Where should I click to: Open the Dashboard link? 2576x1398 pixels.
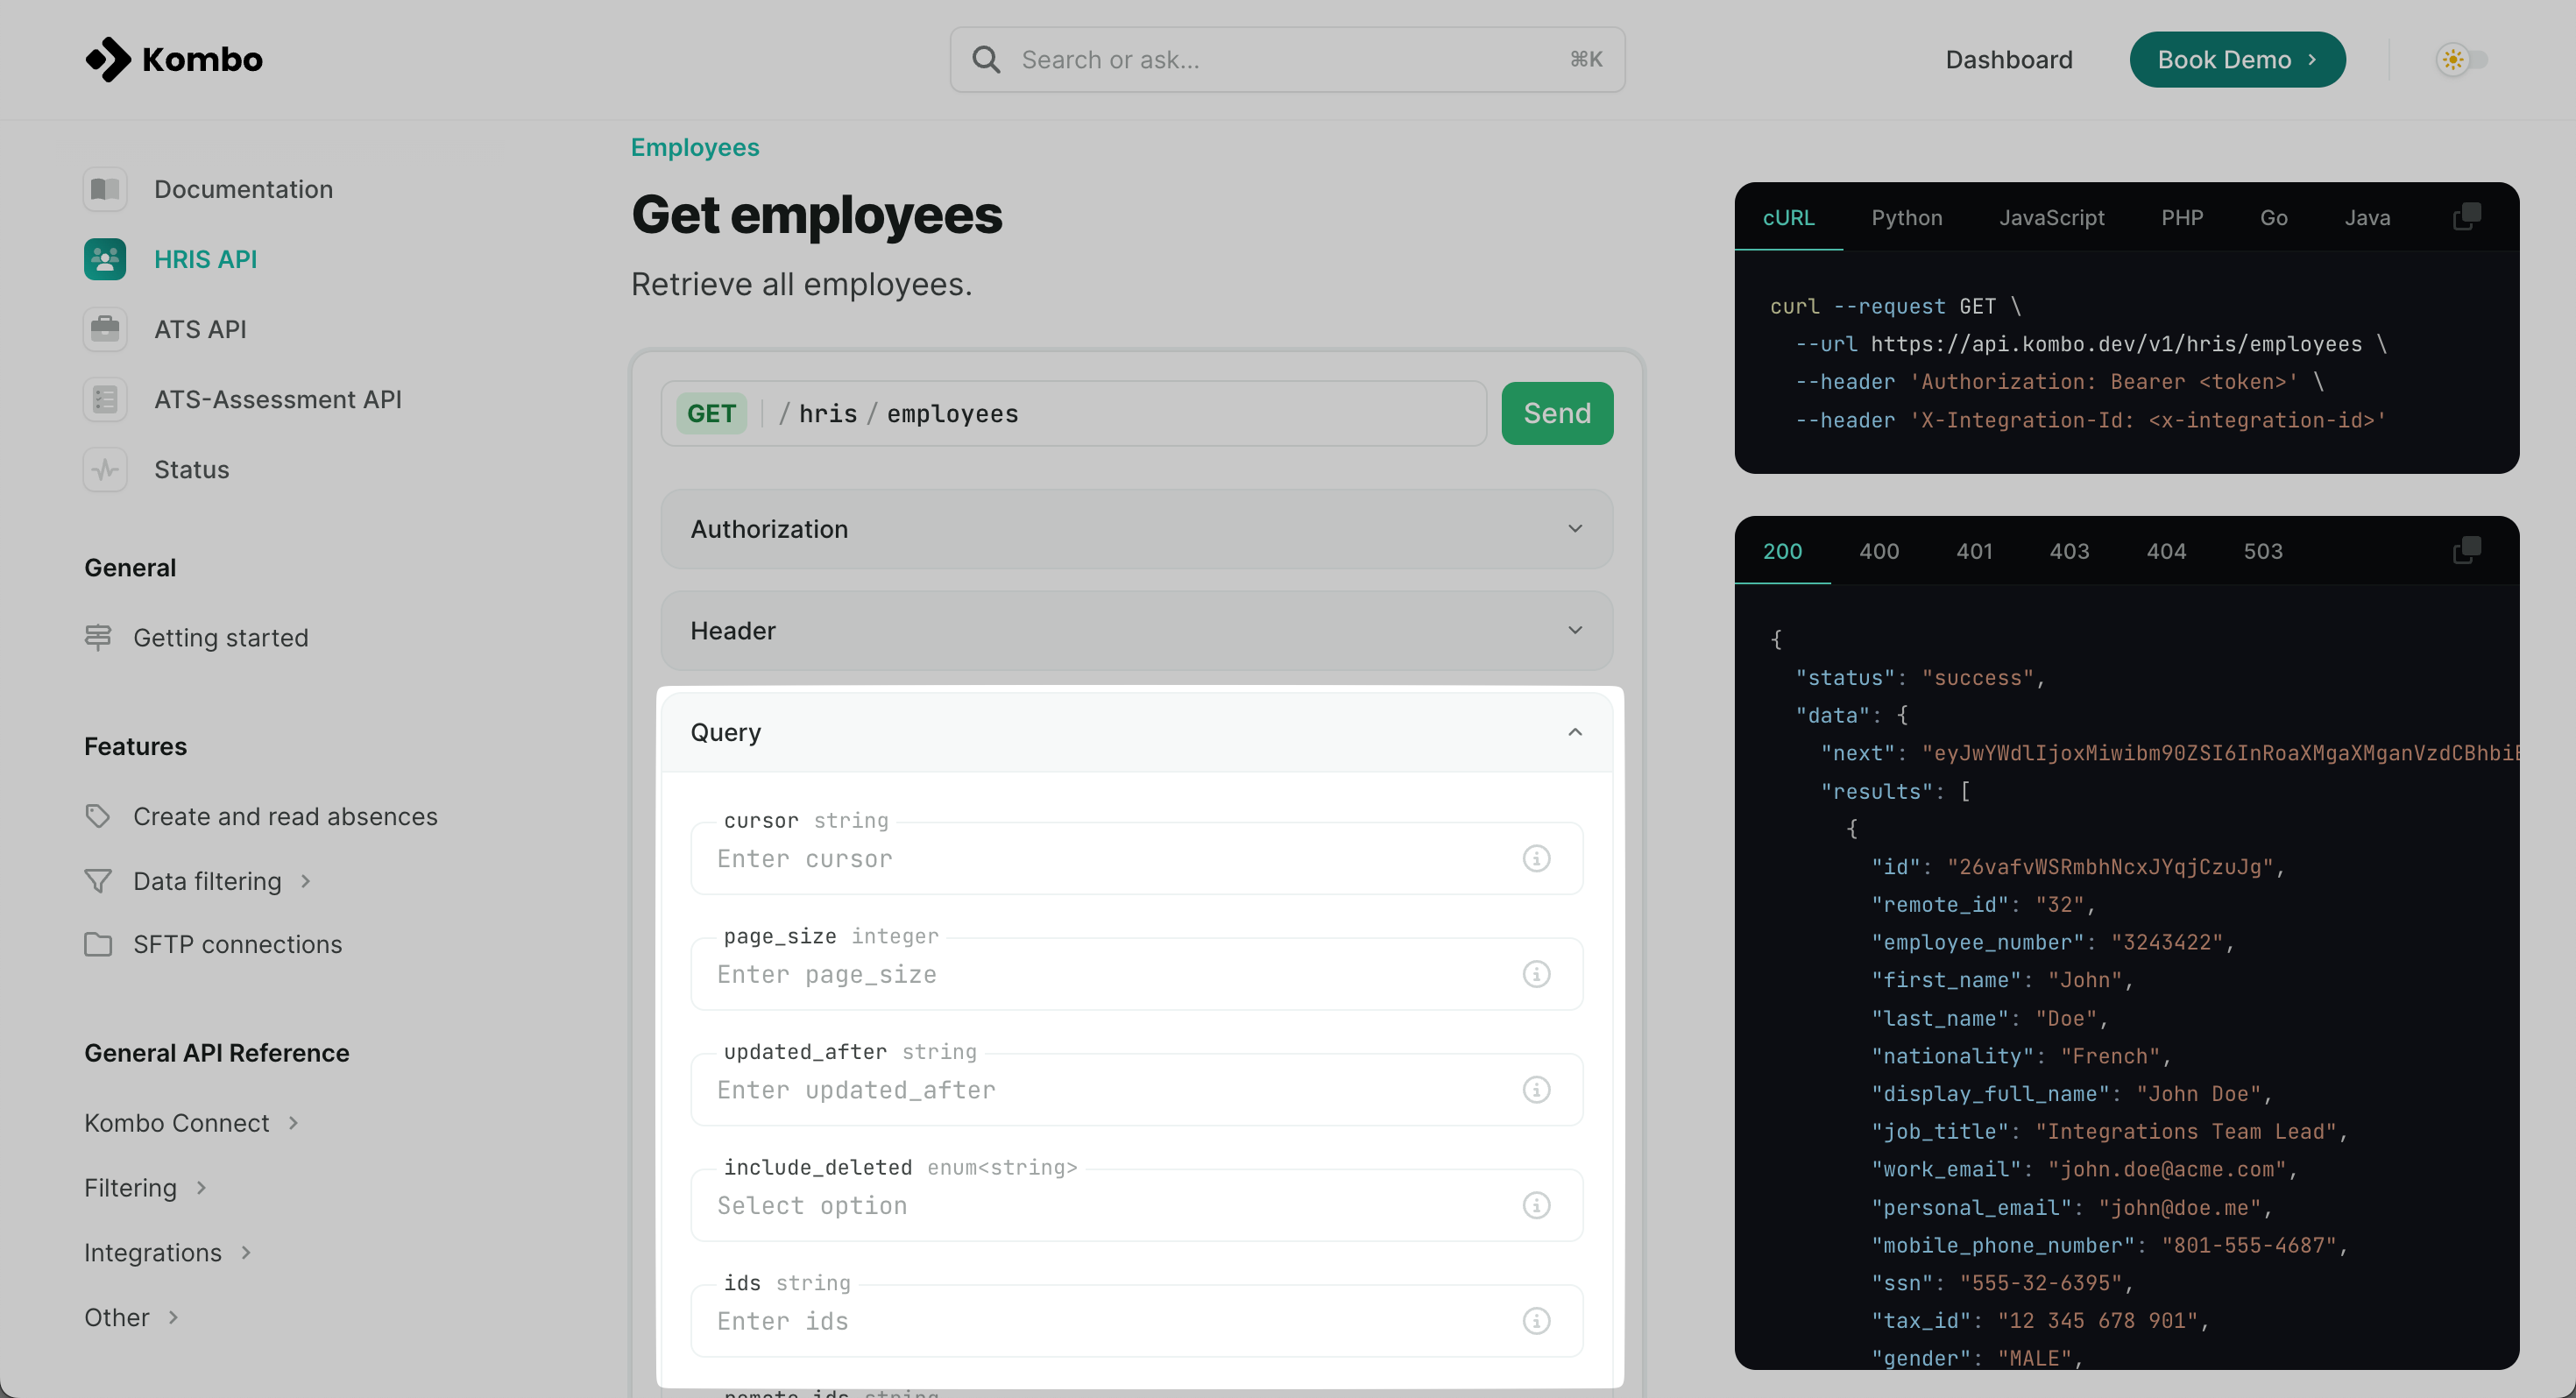point(2009,60)
